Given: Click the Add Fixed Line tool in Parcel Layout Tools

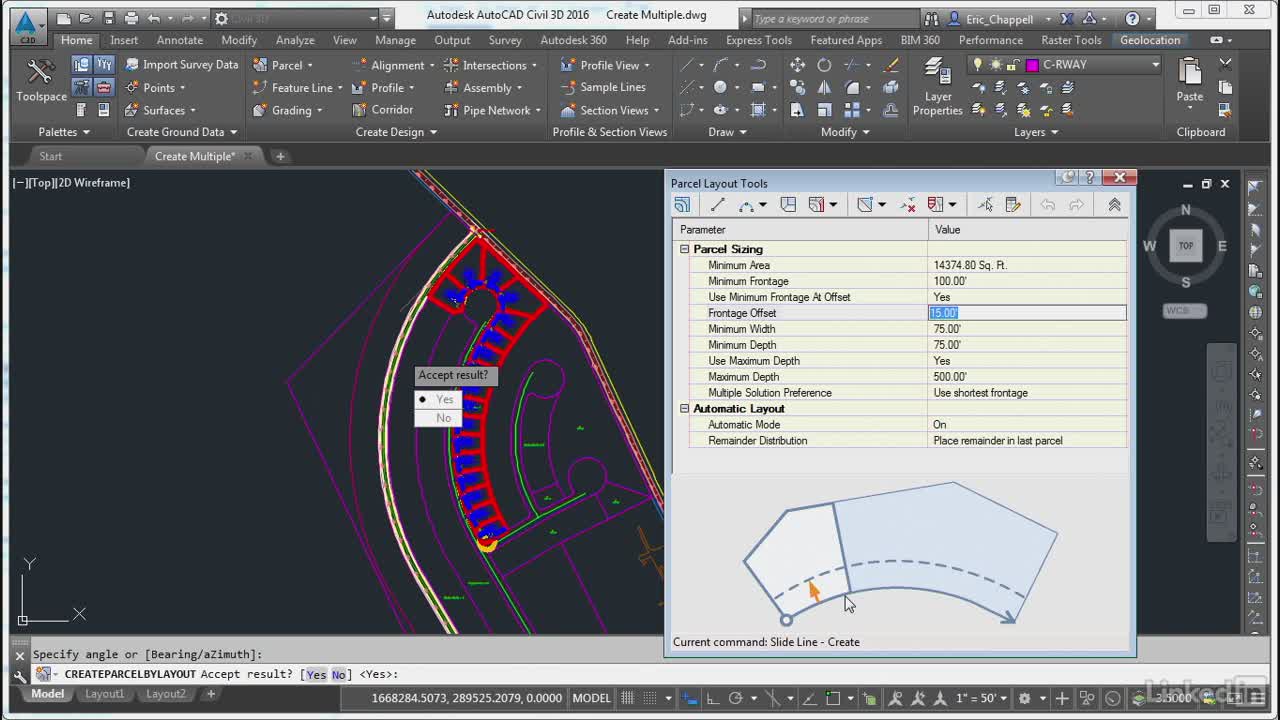Looking at the screenshot, I should 717,205.
